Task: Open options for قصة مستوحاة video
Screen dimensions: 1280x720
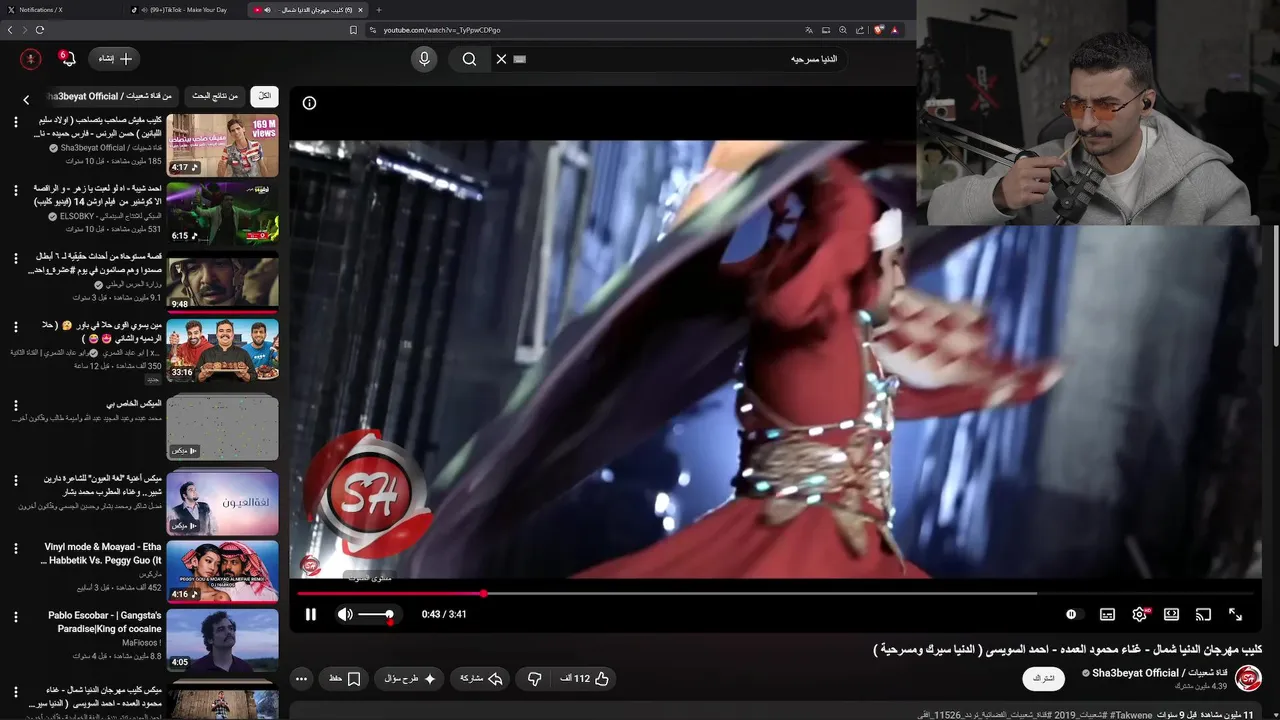Action: pyautogui.click(x=16, y=257)
